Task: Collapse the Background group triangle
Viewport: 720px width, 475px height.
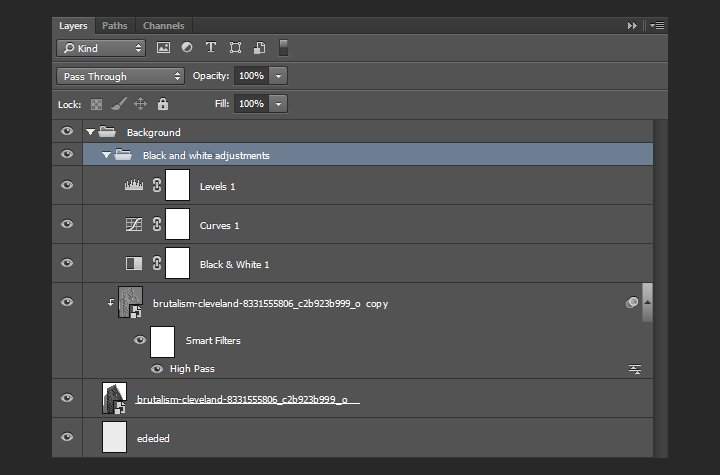Action: click(90, 132)
